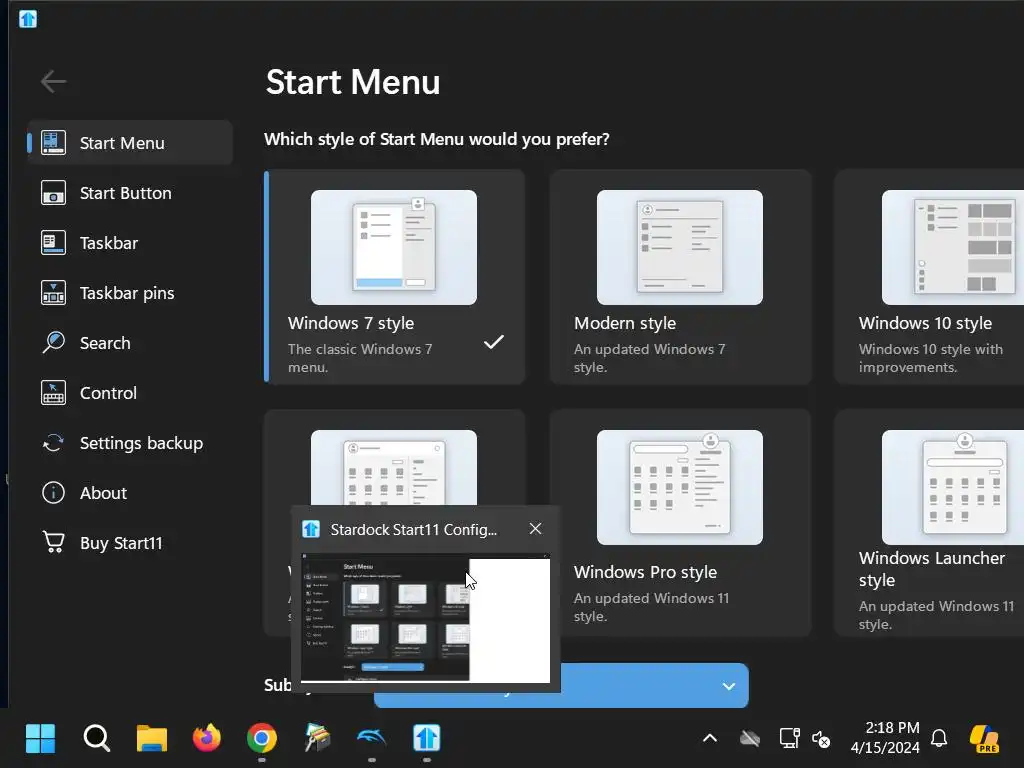Open the Start Button settings section
Image resolution: width=1024 pixels, height=768 pixels.
click(x=130, y=193)
